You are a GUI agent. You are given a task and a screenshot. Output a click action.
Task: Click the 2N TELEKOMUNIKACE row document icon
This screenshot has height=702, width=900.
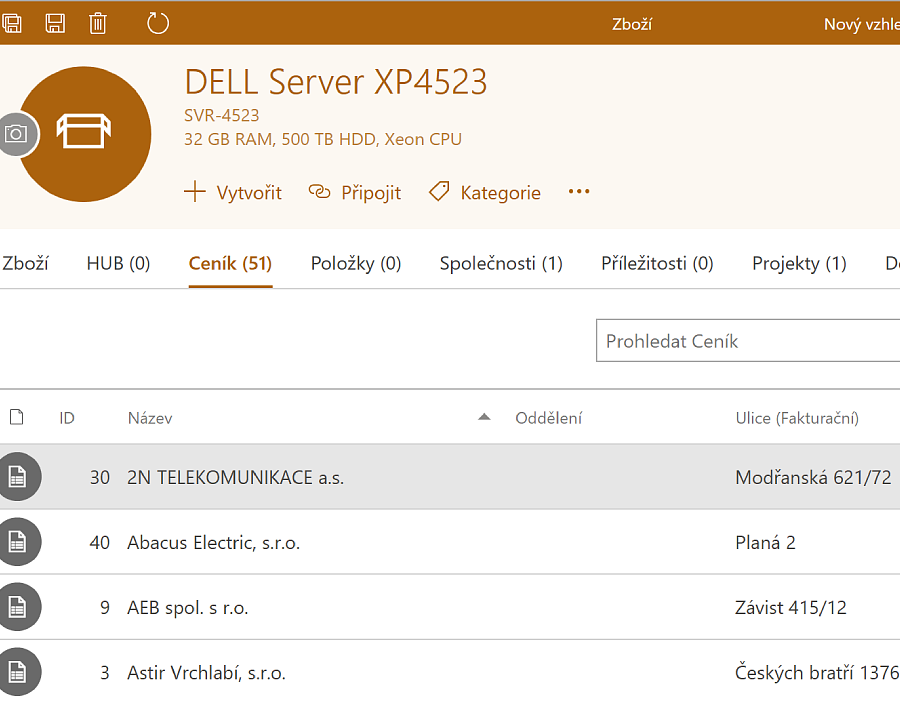click(18, 476)
